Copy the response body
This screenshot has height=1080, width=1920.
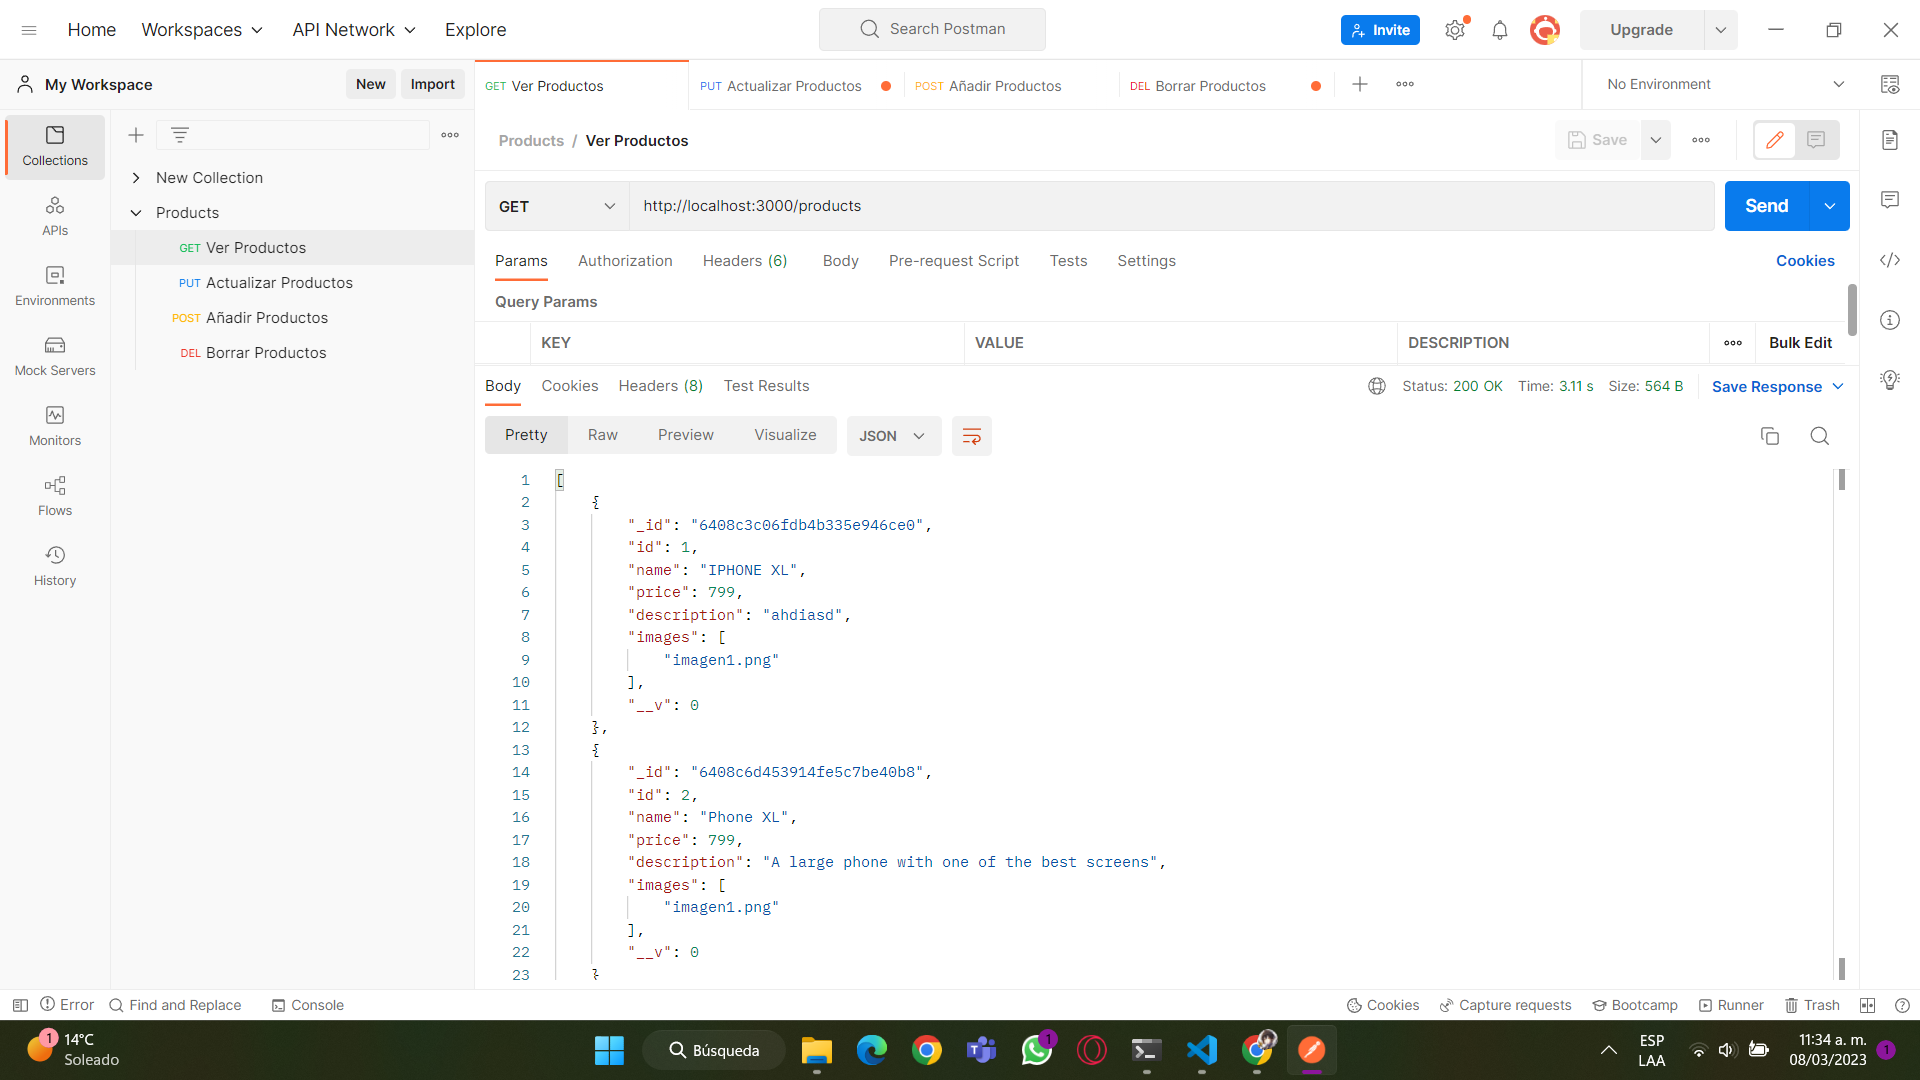[1770, 436]
